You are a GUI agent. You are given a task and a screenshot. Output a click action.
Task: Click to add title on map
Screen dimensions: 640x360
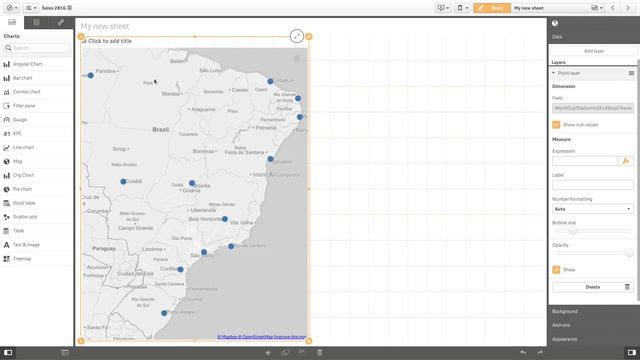(x=110, y=41)
